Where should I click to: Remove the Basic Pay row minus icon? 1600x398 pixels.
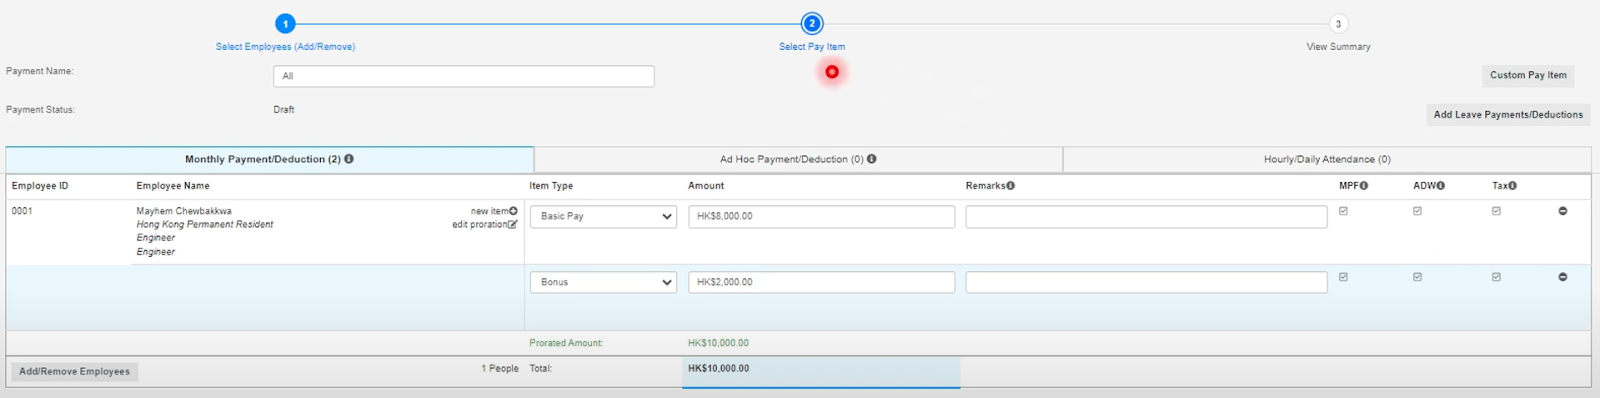1562,211
